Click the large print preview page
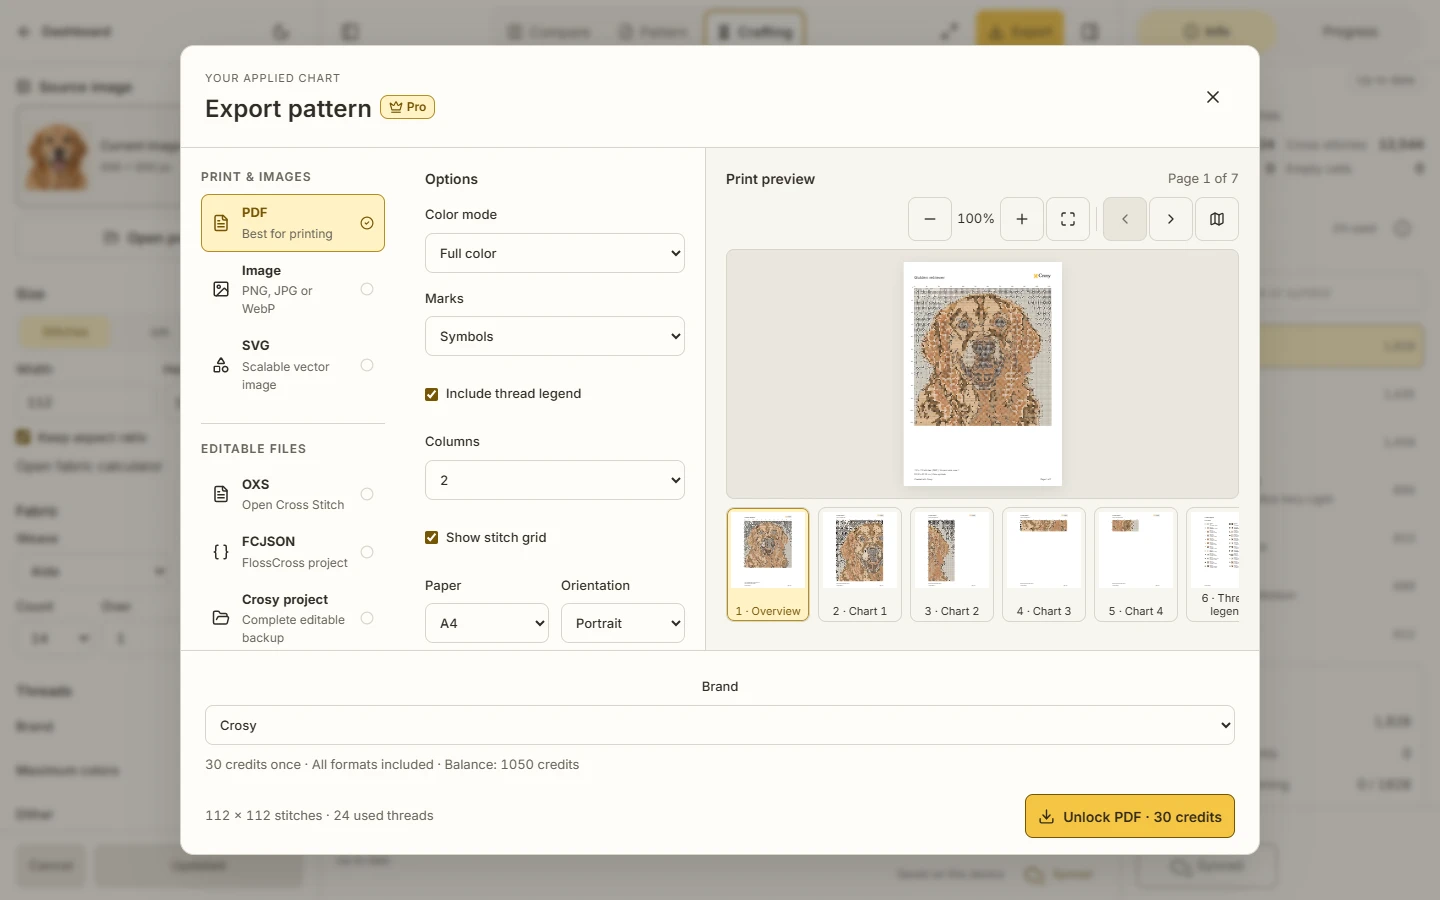The image size is (1440, 900). coord(983,374)
